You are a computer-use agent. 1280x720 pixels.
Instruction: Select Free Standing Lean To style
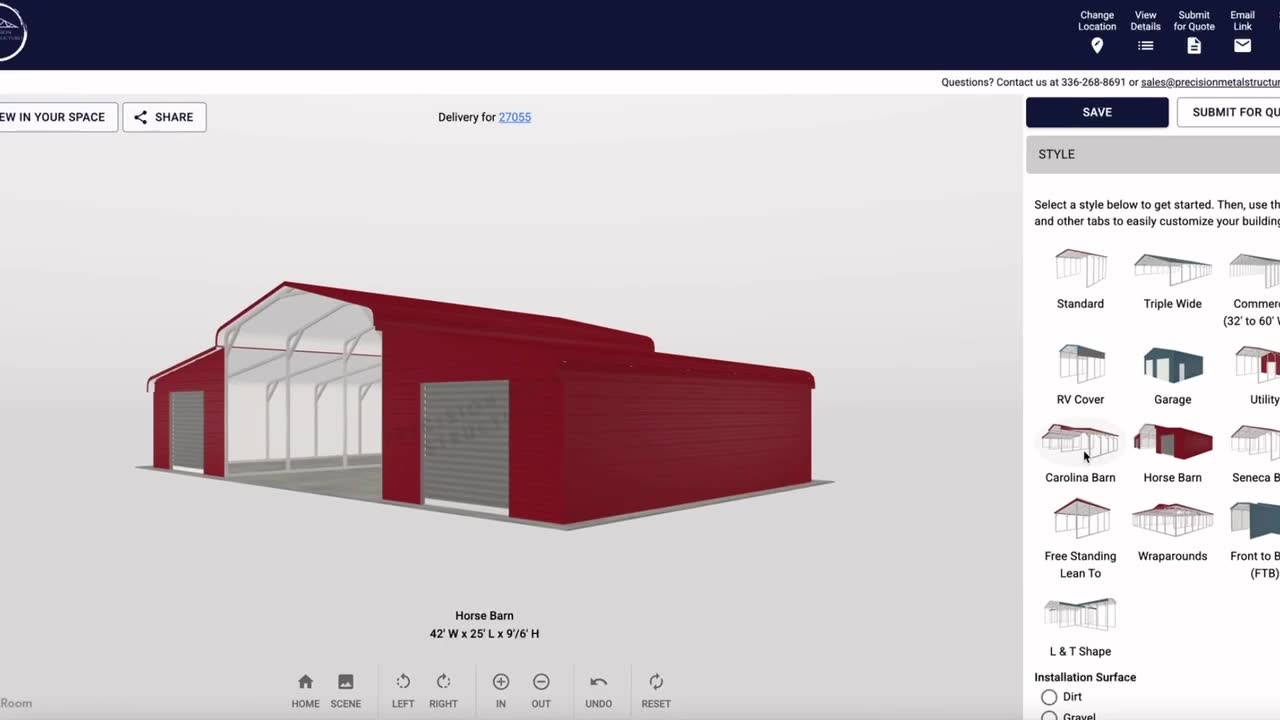(1081, 519)
